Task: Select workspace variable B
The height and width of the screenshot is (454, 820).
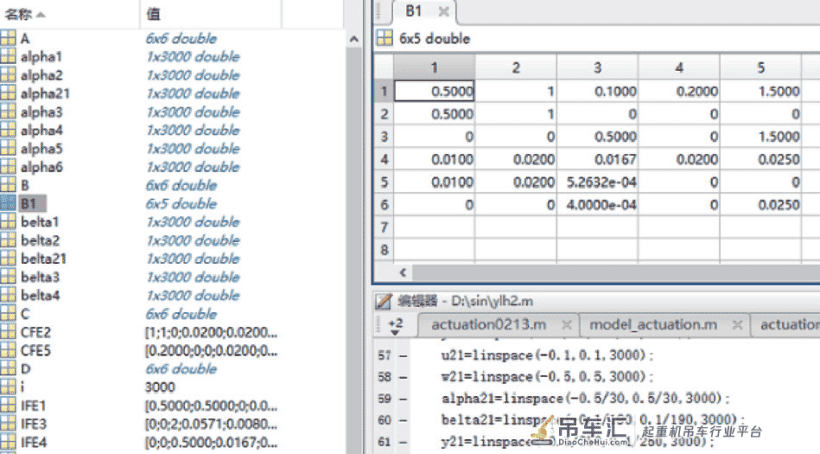Action: [x=25, y=185]
